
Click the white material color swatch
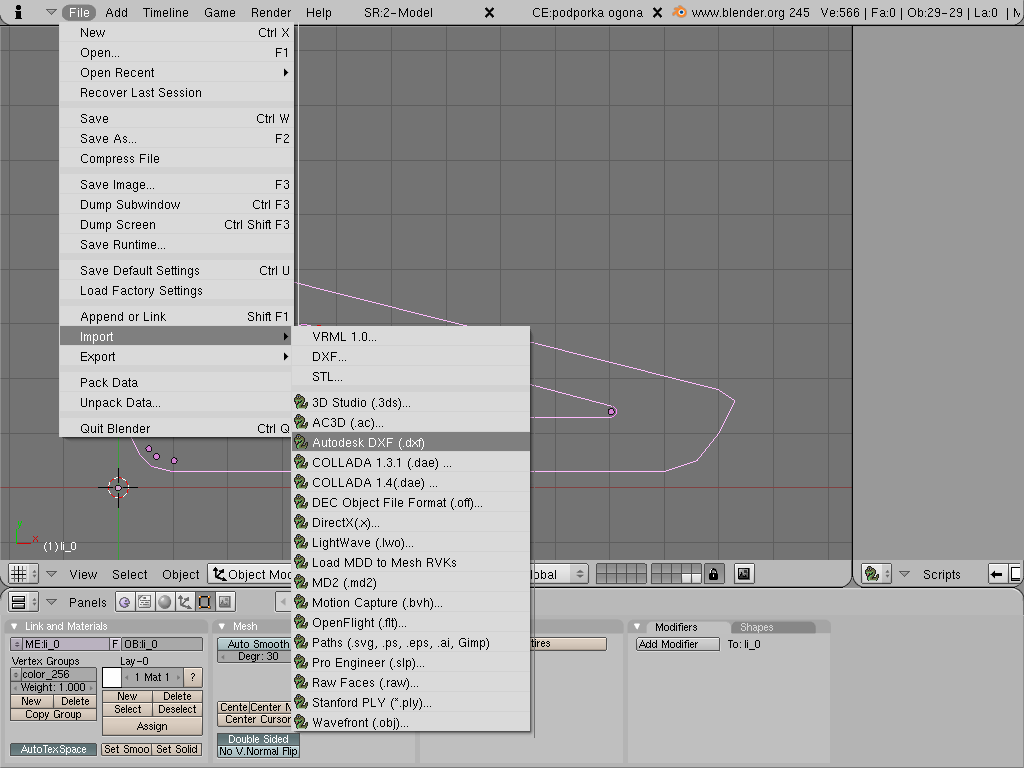coord(112,677)
